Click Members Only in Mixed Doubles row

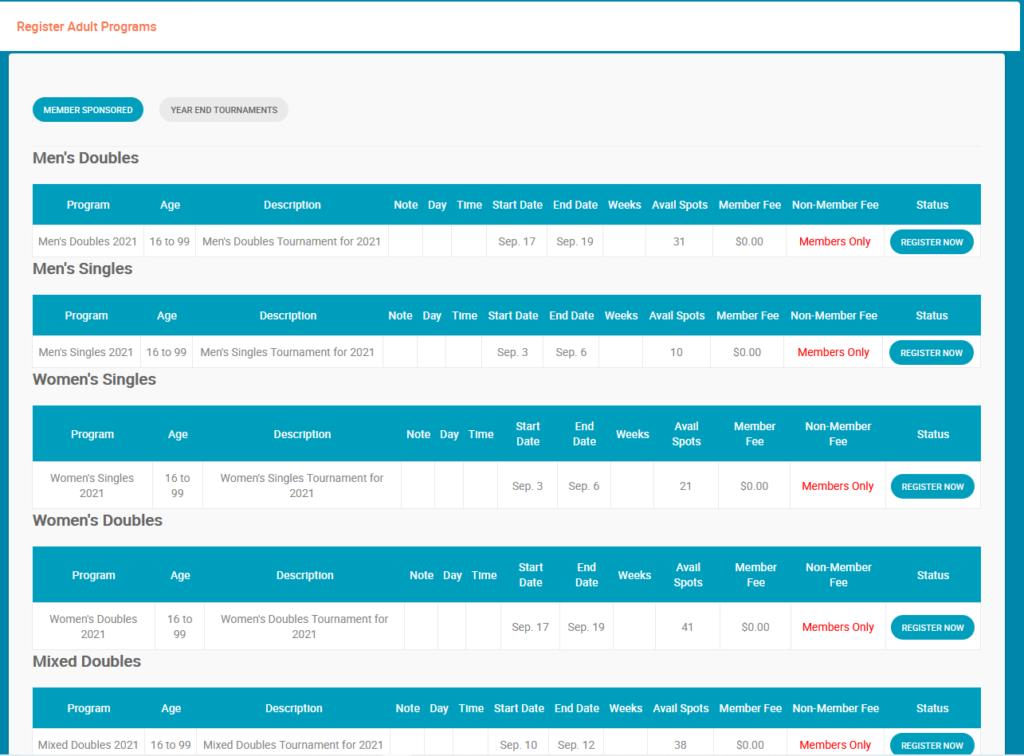tap(835, 745)
